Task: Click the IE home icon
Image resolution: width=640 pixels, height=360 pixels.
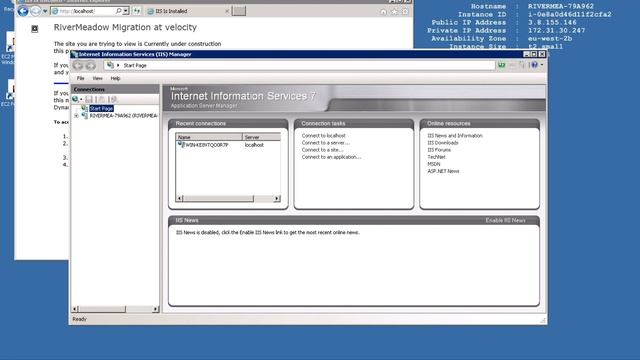Action: point(383,12)
